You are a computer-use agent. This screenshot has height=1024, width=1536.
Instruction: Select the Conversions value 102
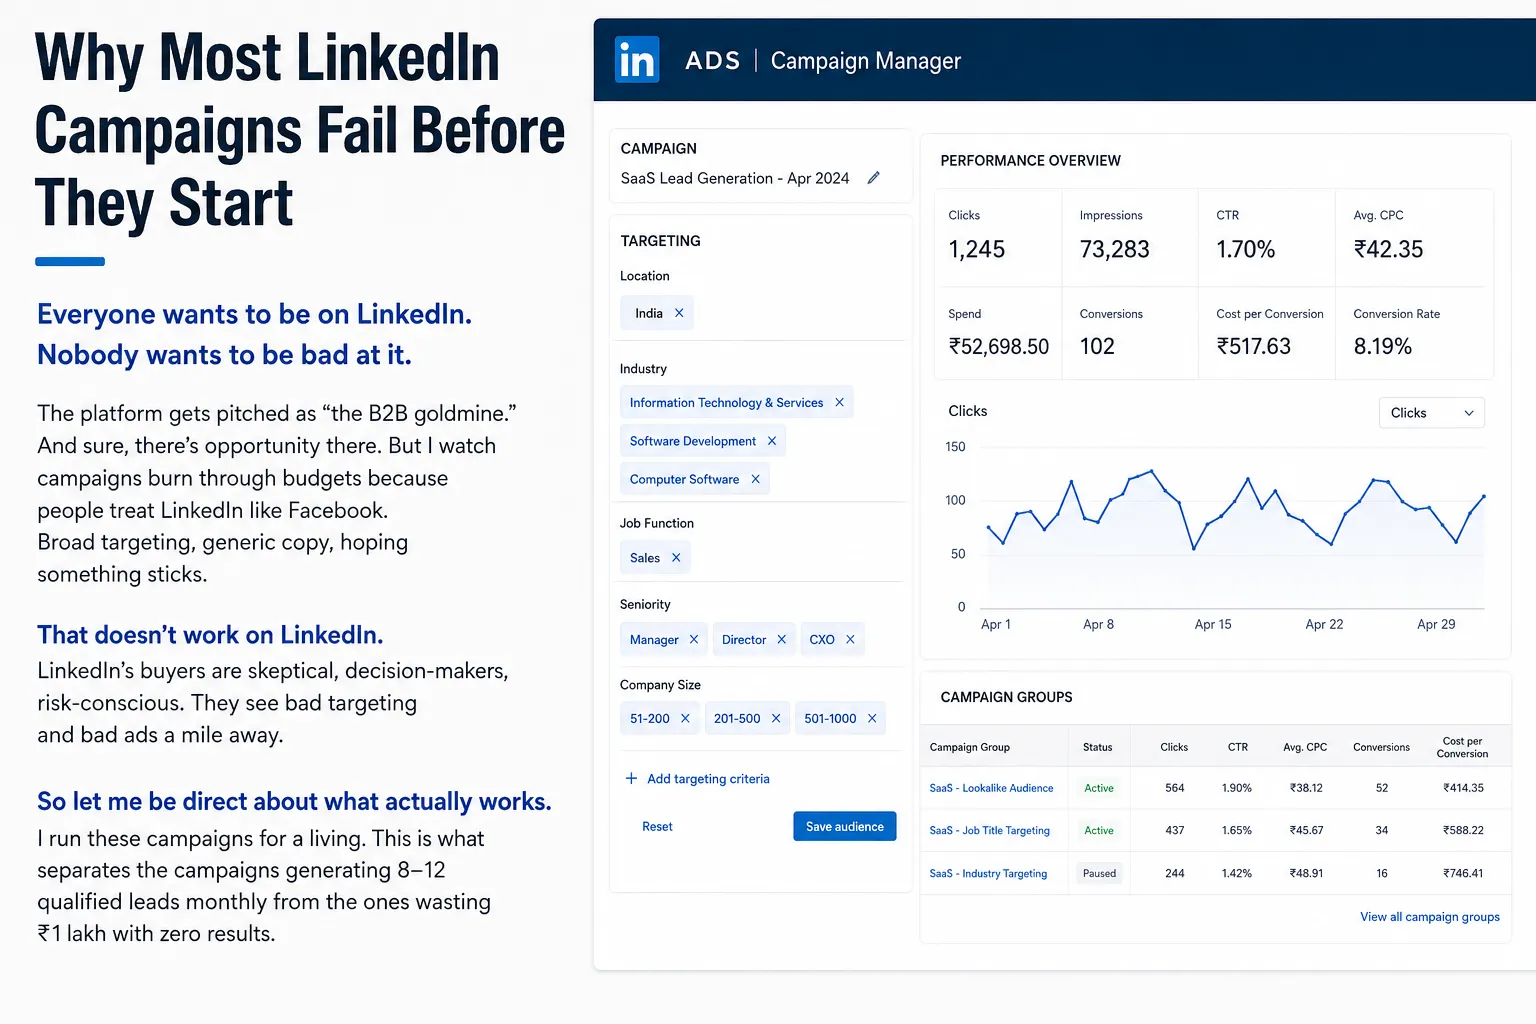(1097, 346)
